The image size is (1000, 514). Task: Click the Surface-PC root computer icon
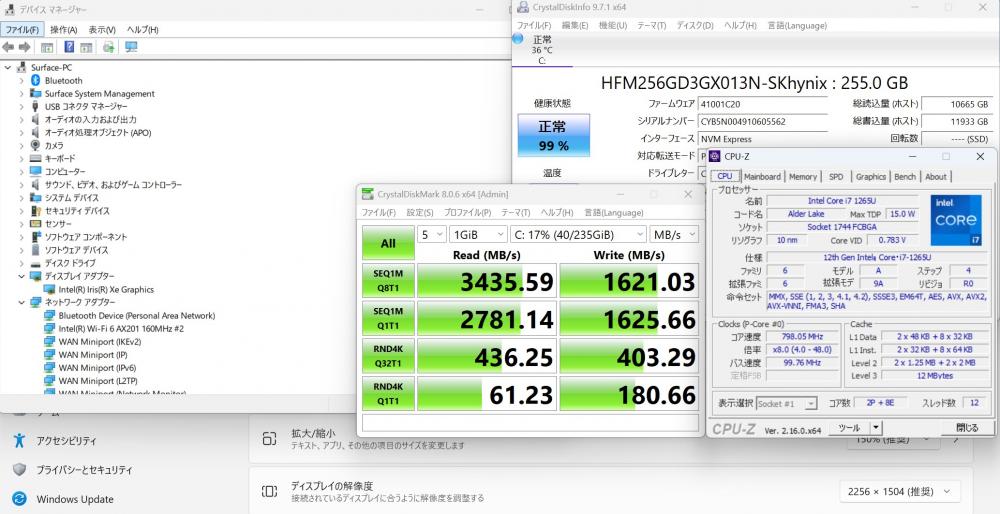coord(22,68)
